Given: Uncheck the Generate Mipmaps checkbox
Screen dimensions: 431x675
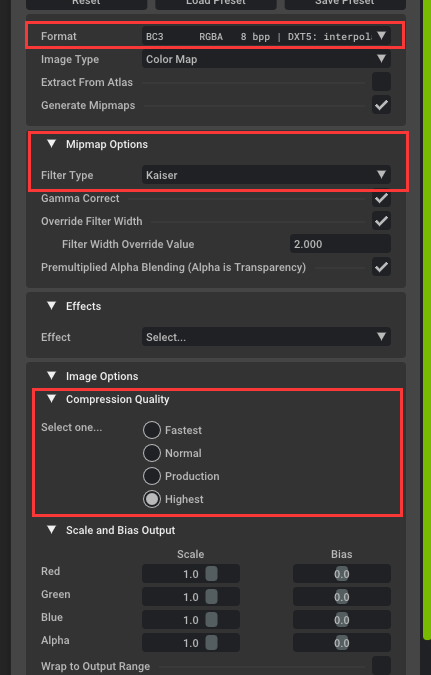Looking at the screenshot, I should pos(381,105).
